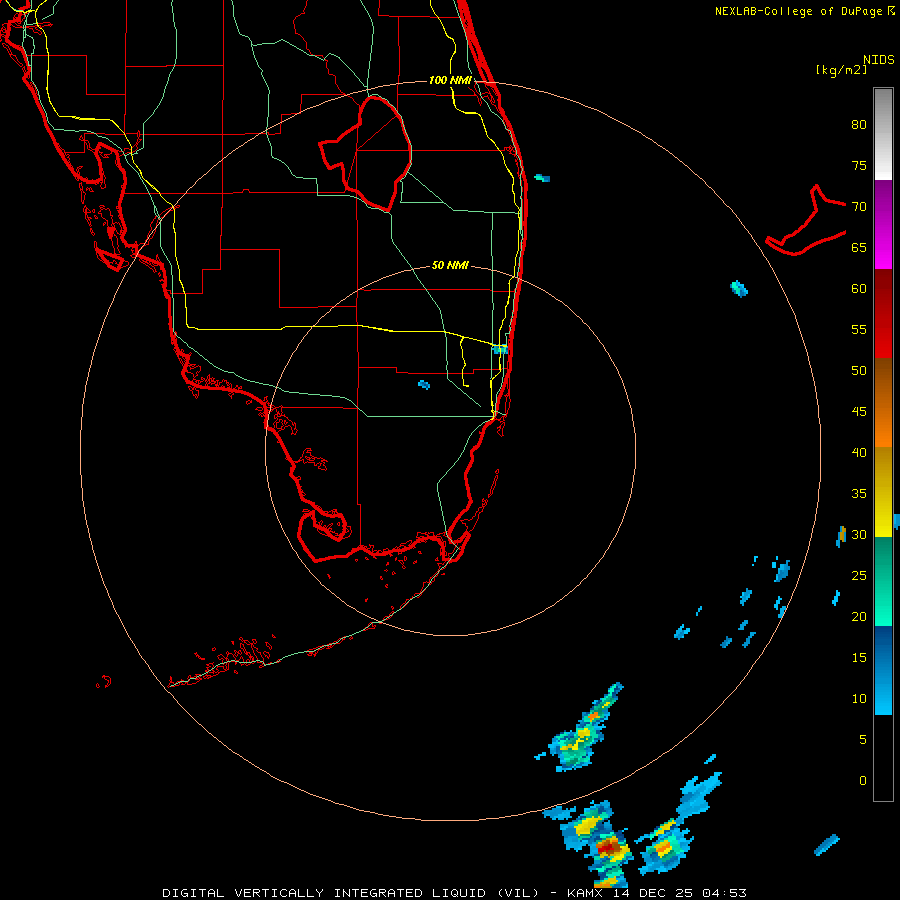Click the scale value 45
Image resolution: width=900 pixels, height=900 pixels.
[859, 412]
